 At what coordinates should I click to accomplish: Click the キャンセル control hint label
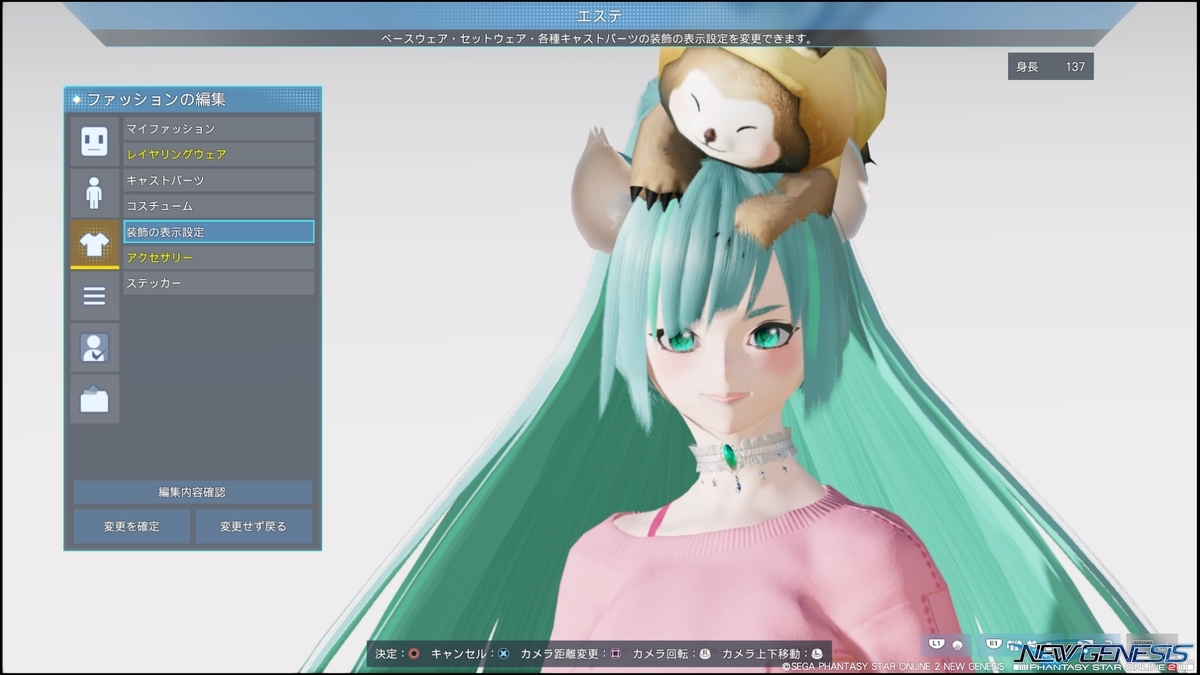click(x=459, y=654)
